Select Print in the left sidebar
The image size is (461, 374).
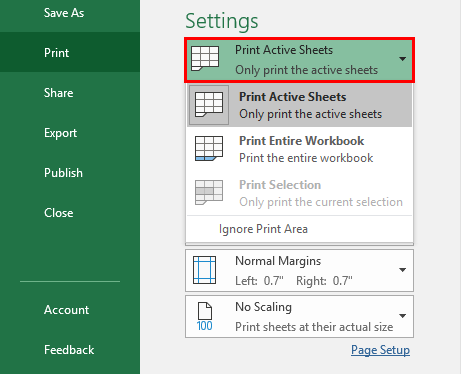(70, 52)
